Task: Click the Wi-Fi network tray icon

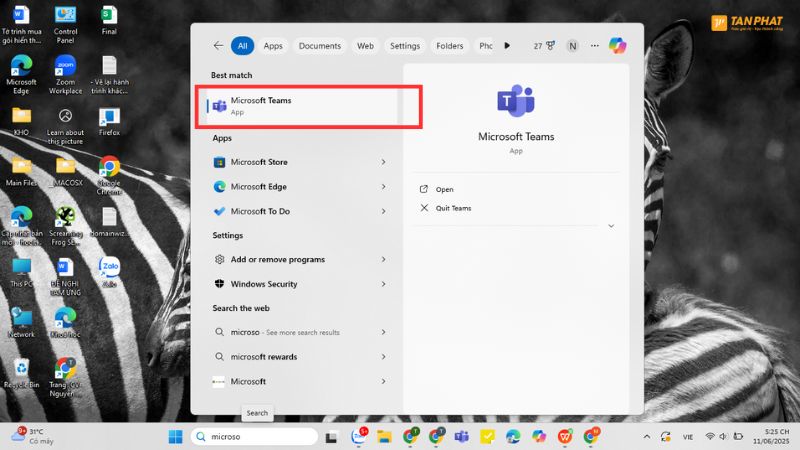Action: 710,437
